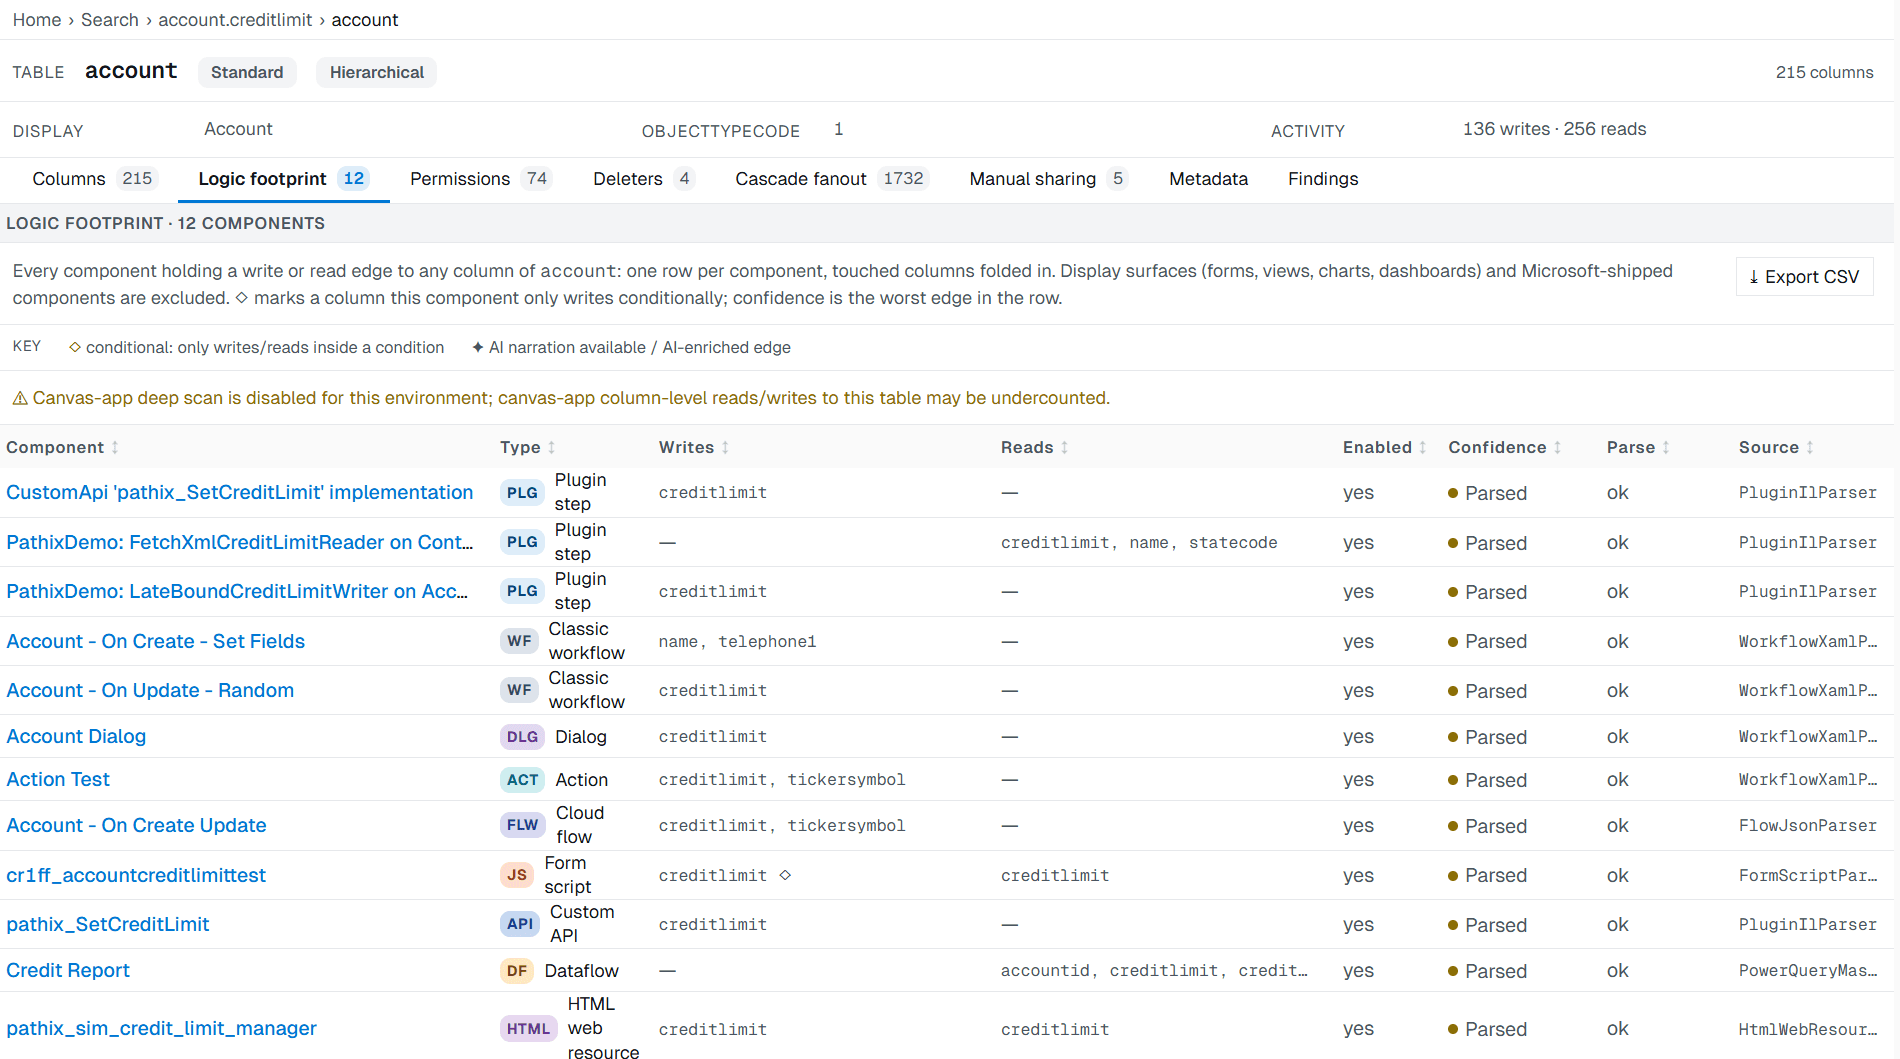
Task: Click the FLW cloud flow badge
Action: pyautogui.click(x=522, y=825)
